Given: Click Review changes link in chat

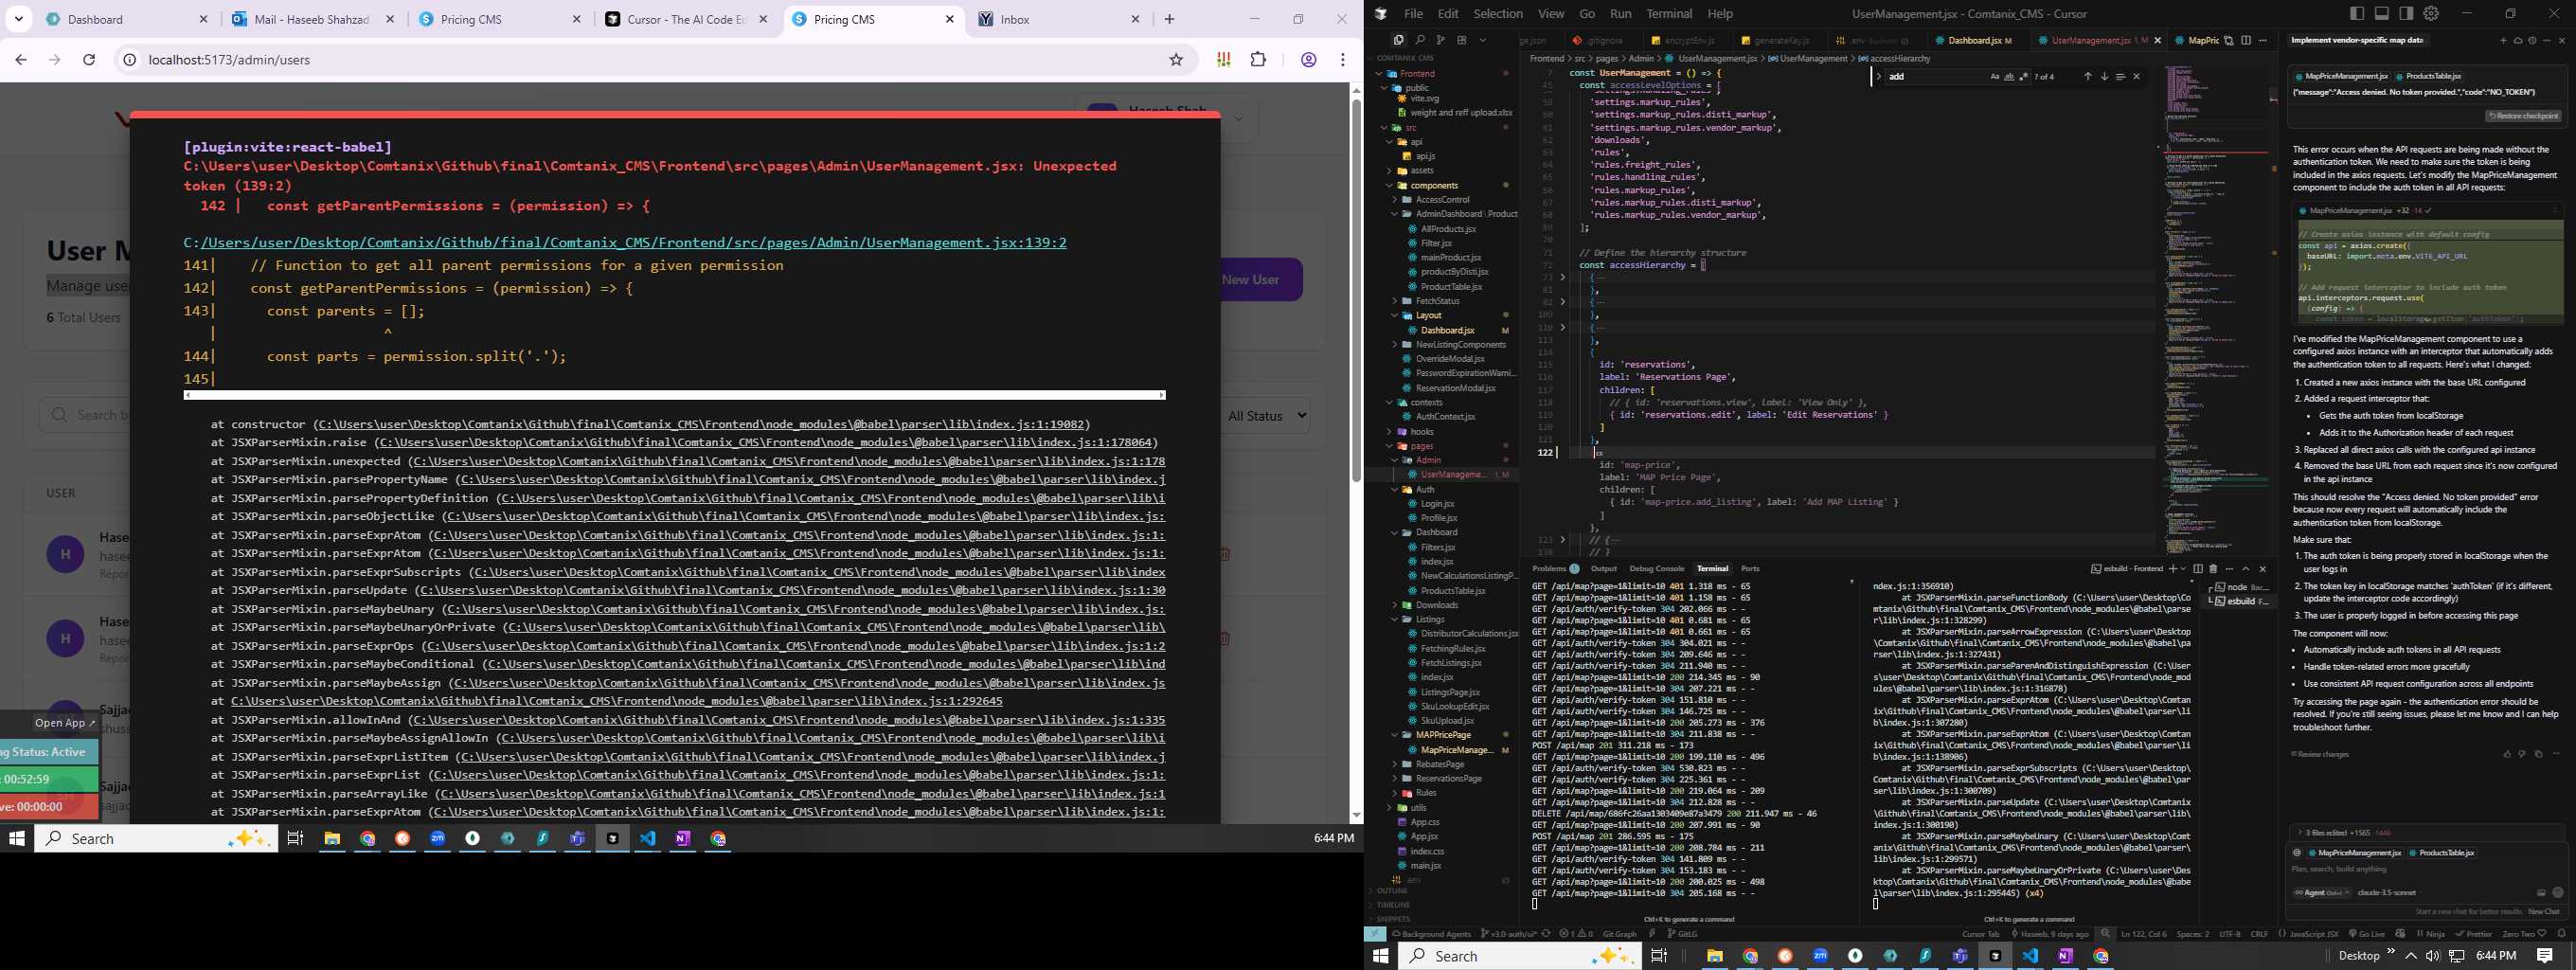Looking at the screenshot, I should 2321,754.
